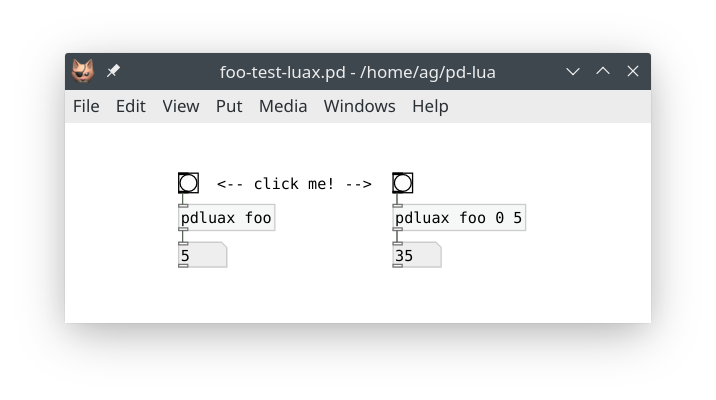This screenshot has height=400, width=716.
Task: Open the View menu
Action: click(181, 106)
